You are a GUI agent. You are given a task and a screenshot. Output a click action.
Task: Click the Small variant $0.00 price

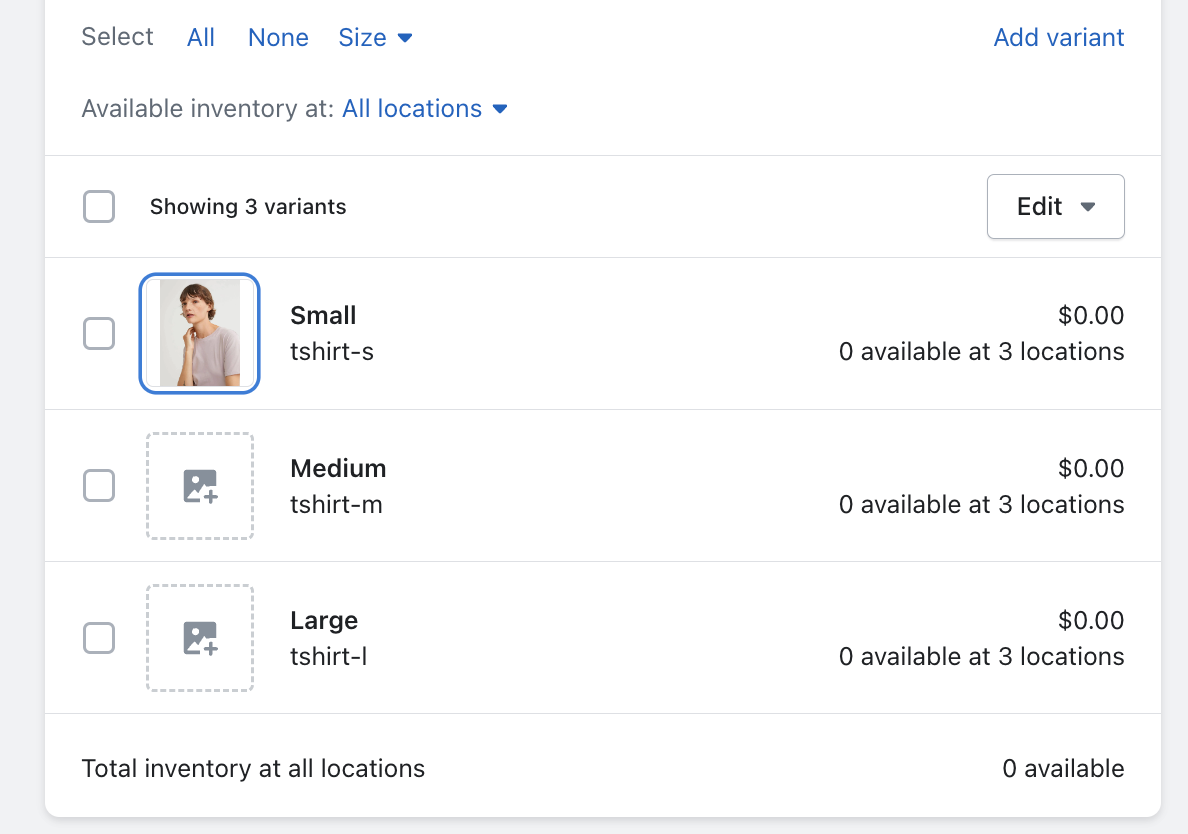pos(1091,316)
